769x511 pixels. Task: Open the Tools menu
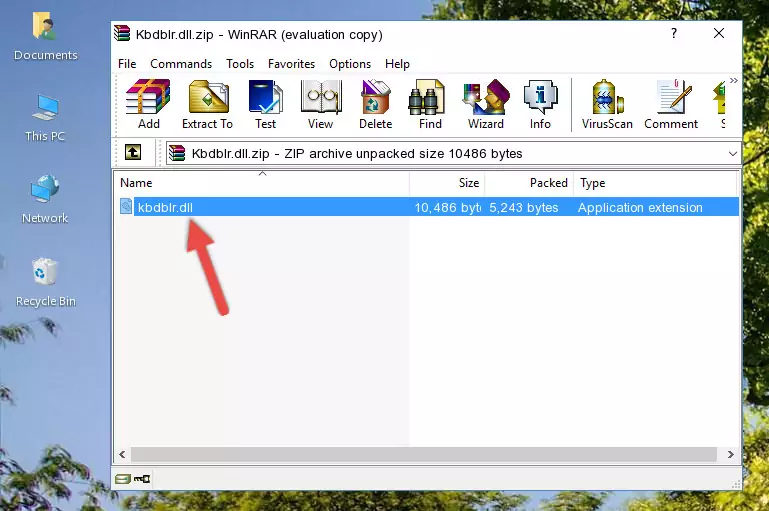coord(240,64)
